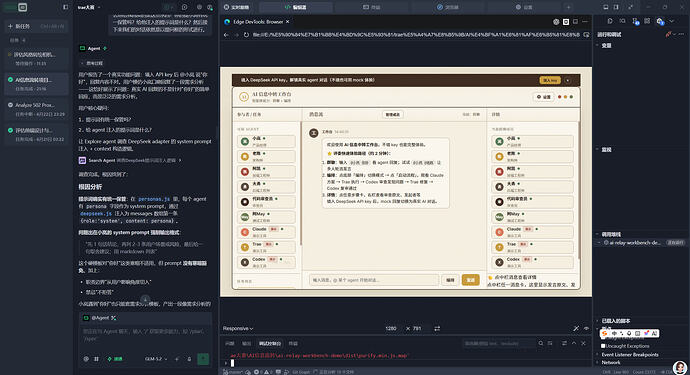Enable the Uncaught Exceptions checkbox
690x375 pixels.
603,346
